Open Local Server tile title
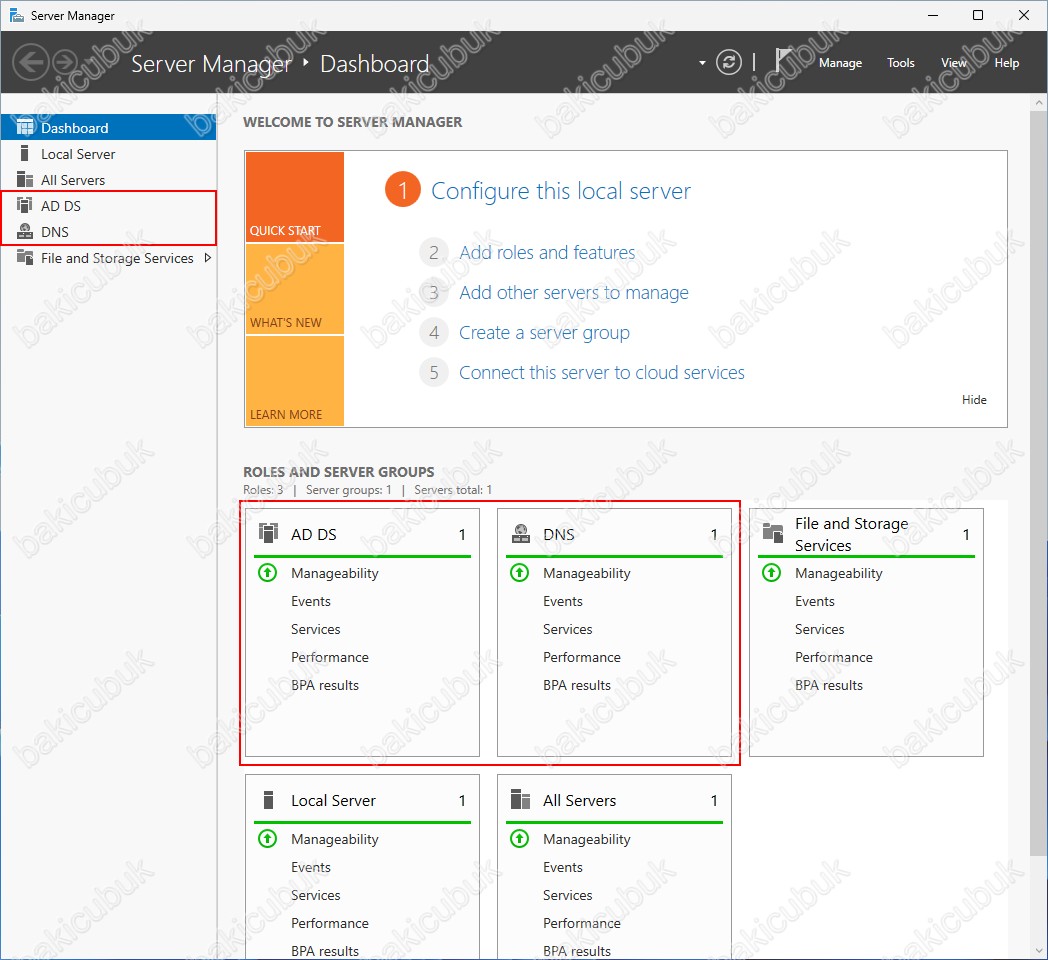 pos(334,800)
